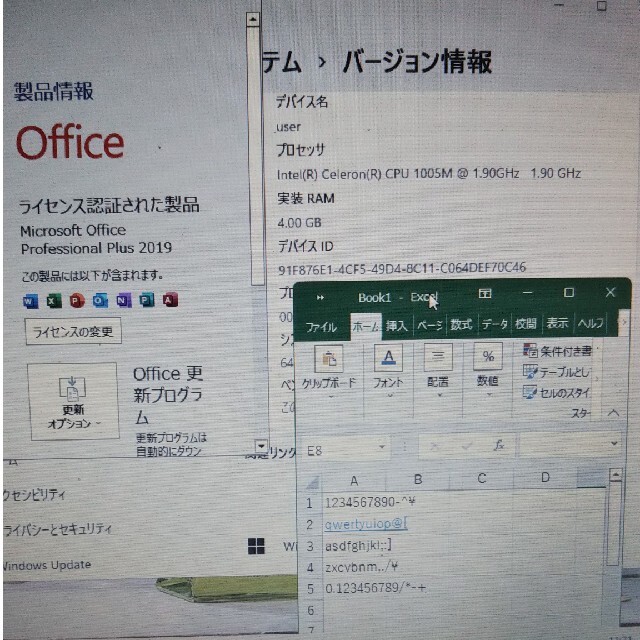
Task: Click the Office panel scrollbar down arrow
Action: 261,445
